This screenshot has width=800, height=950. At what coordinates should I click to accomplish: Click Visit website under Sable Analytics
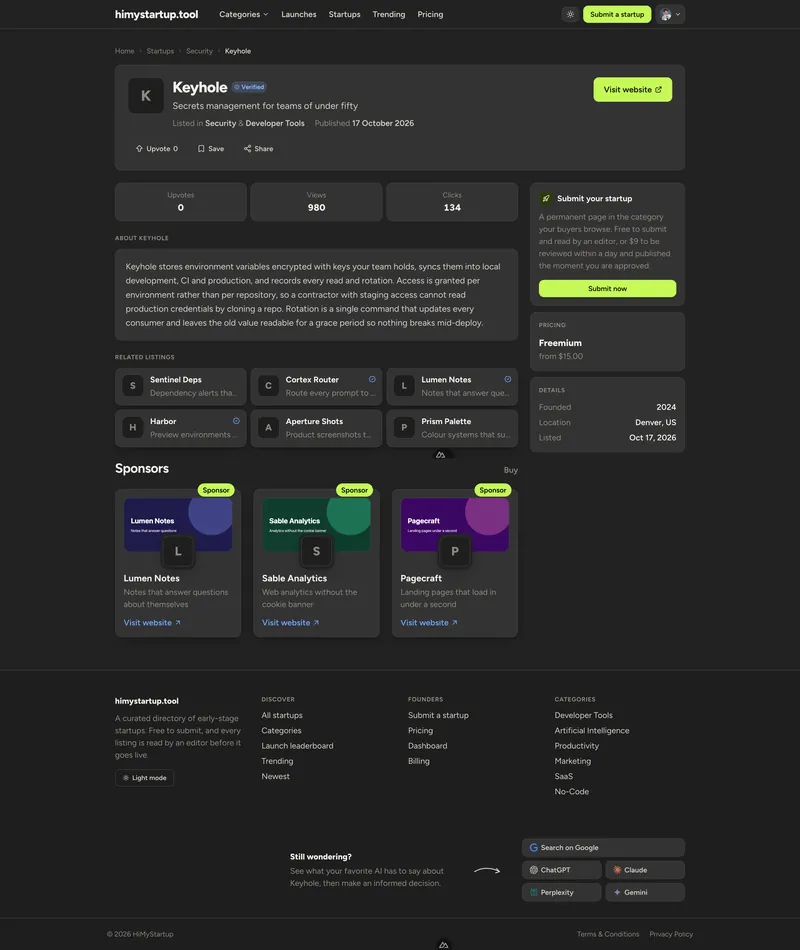[290, 623]
